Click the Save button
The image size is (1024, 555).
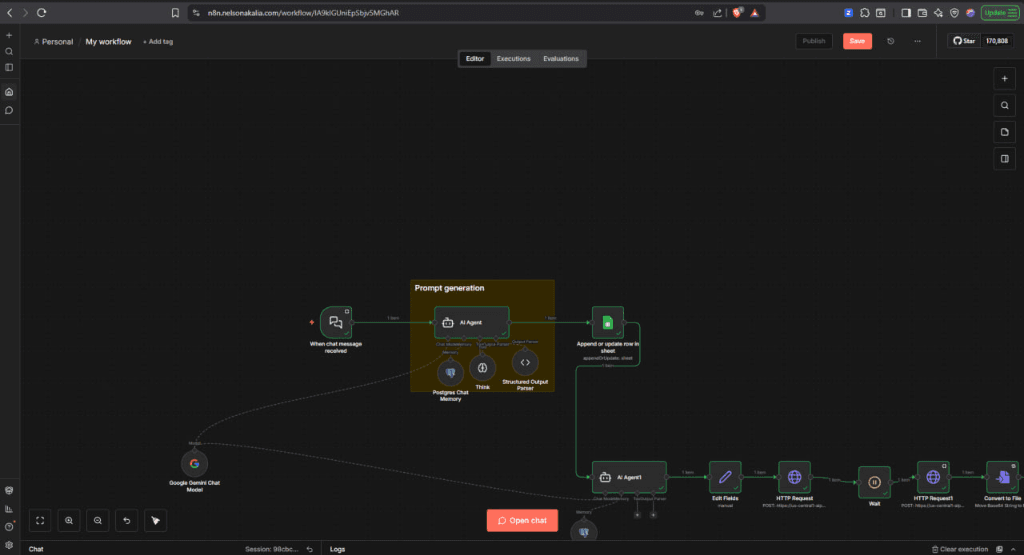click(x=857, y=41)
